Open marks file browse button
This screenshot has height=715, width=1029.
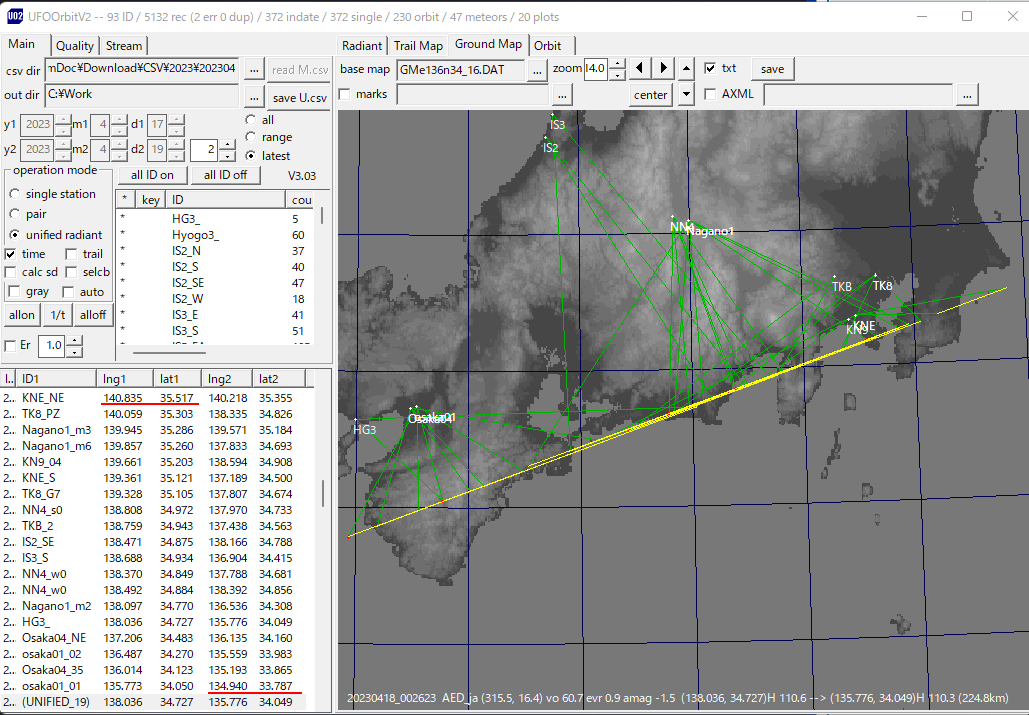coord(562,95)
